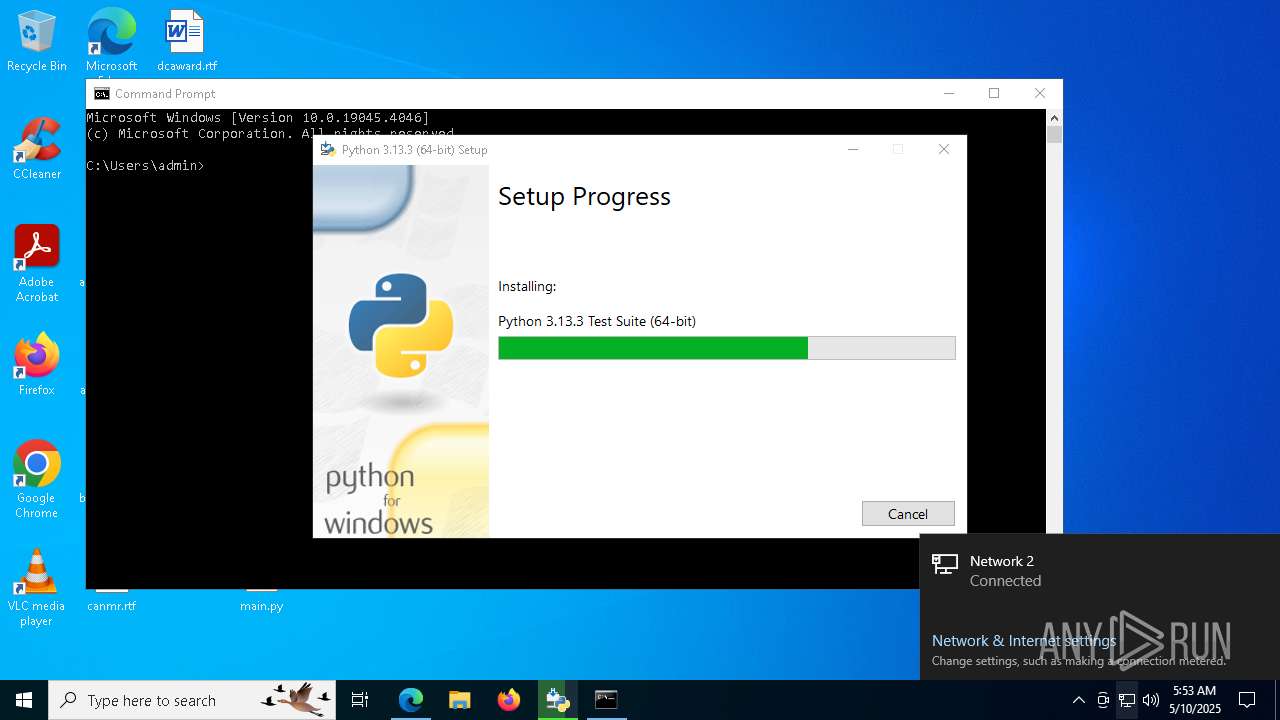Viewport: 1280px width, 720px height.
Task: Open Firefox from the taskbar
Action: pos(509,700)
